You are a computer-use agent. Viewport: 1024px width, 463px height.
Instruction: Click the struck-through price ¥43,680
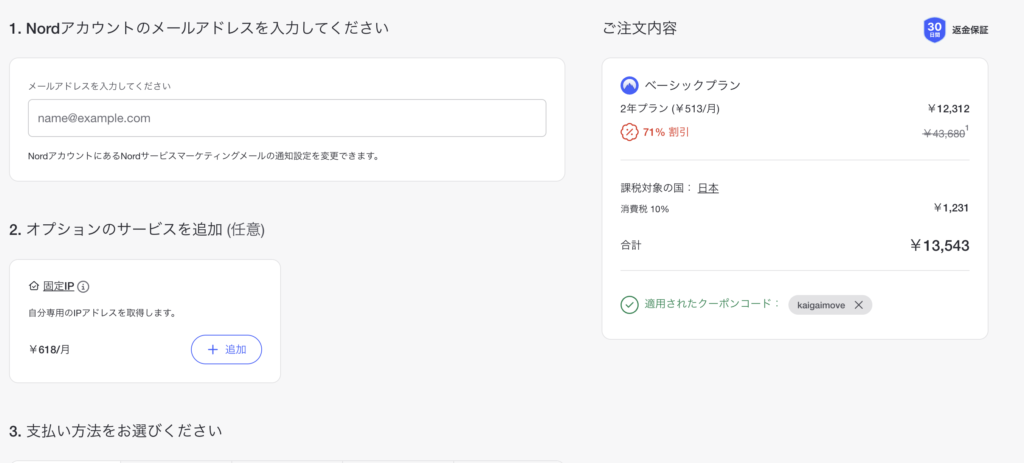tap(944, 133)
